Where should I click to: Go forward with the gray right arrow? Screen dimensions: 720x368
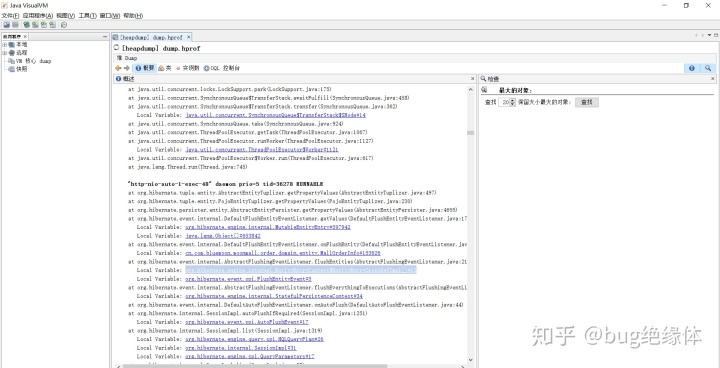click(x=127, y=68)
